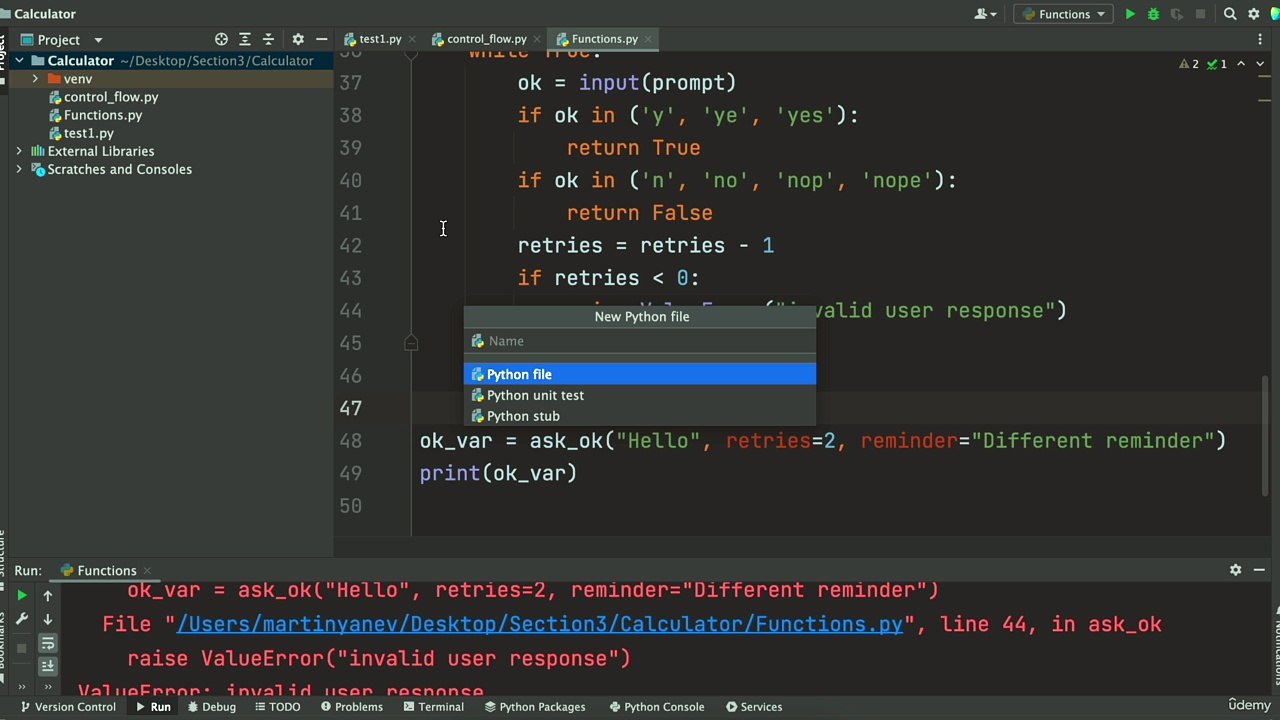This screenshot has height=720, width=1280.
Task: Open Search Everywhere magnifier icon
Action: pos(1230,14)
